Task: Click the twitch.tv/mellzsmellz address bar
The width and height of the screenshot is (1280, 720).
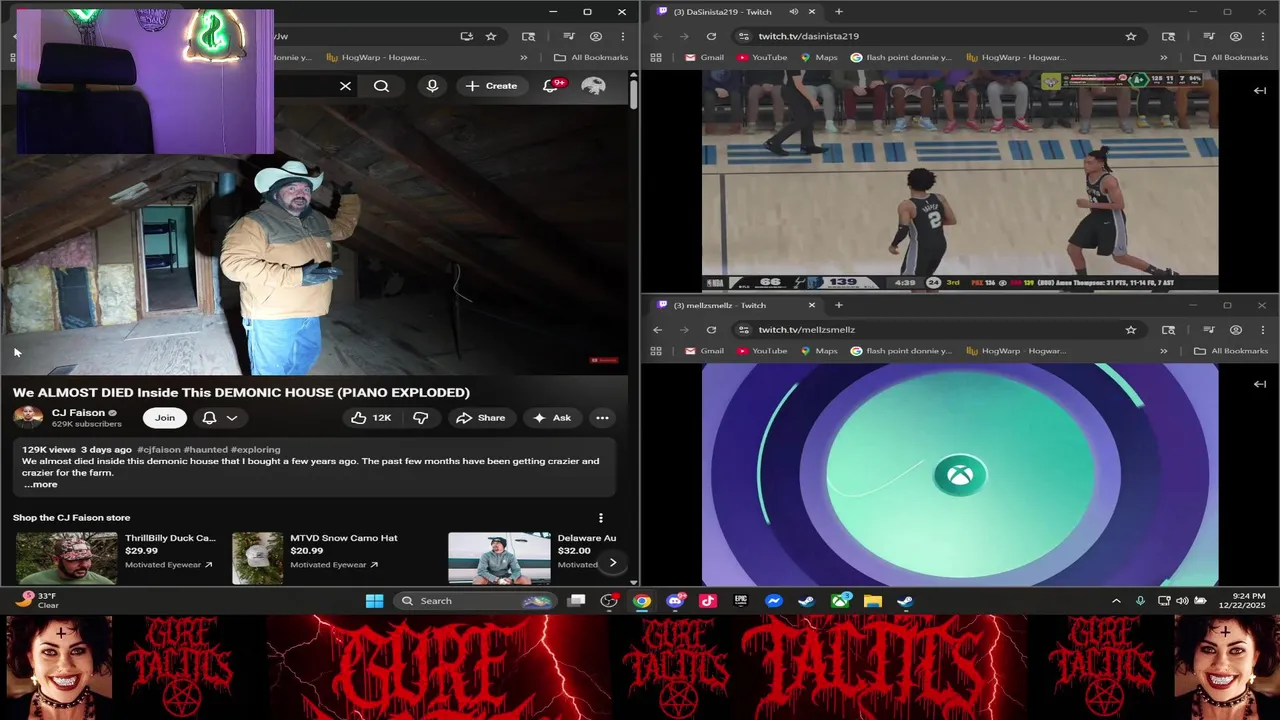Action: (x=930, y=329)
